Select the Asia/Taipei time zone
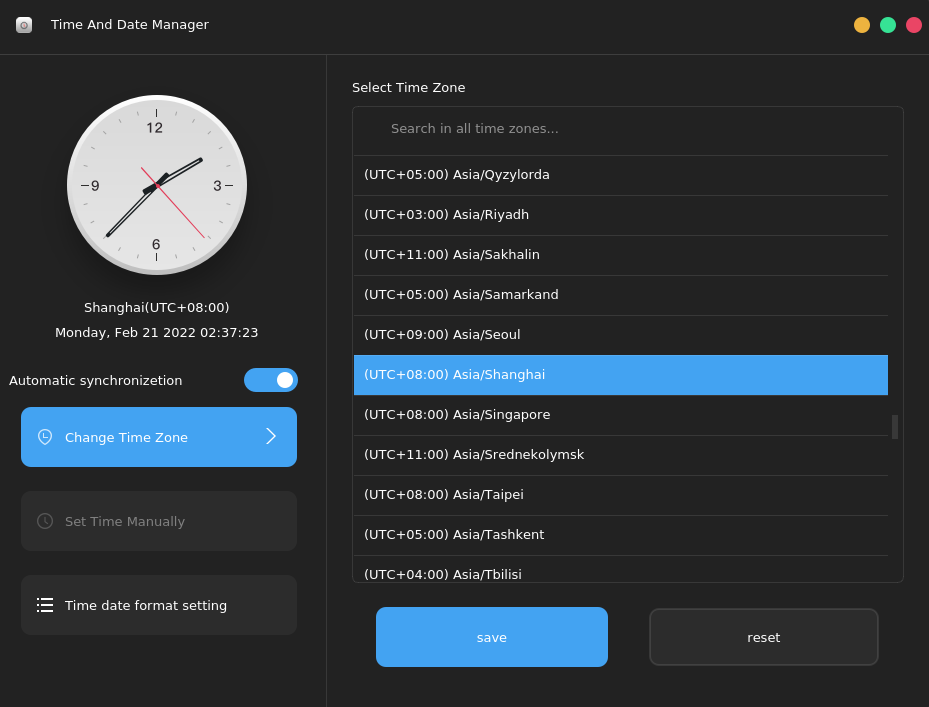The image size is (929, 707). (x=620, y=494)
